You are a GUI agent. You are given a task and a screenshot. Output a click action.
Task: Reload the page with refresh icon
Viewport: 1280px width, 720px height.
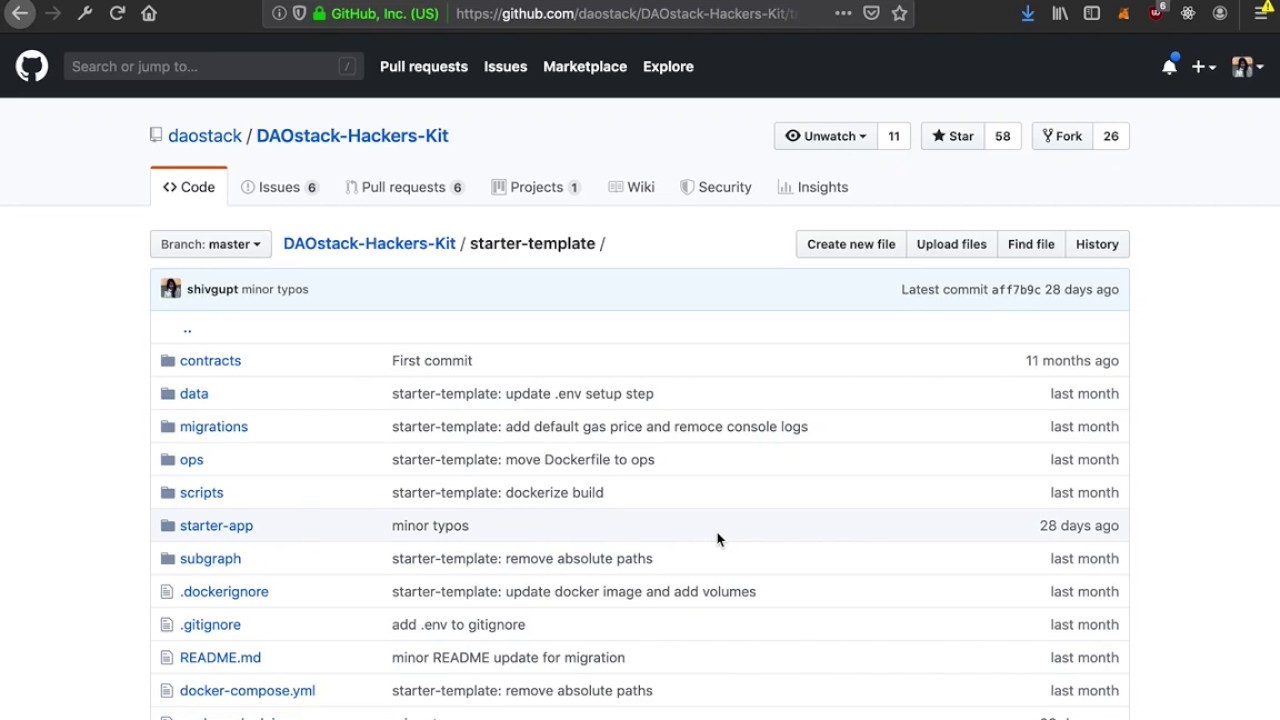coord(117,13)
